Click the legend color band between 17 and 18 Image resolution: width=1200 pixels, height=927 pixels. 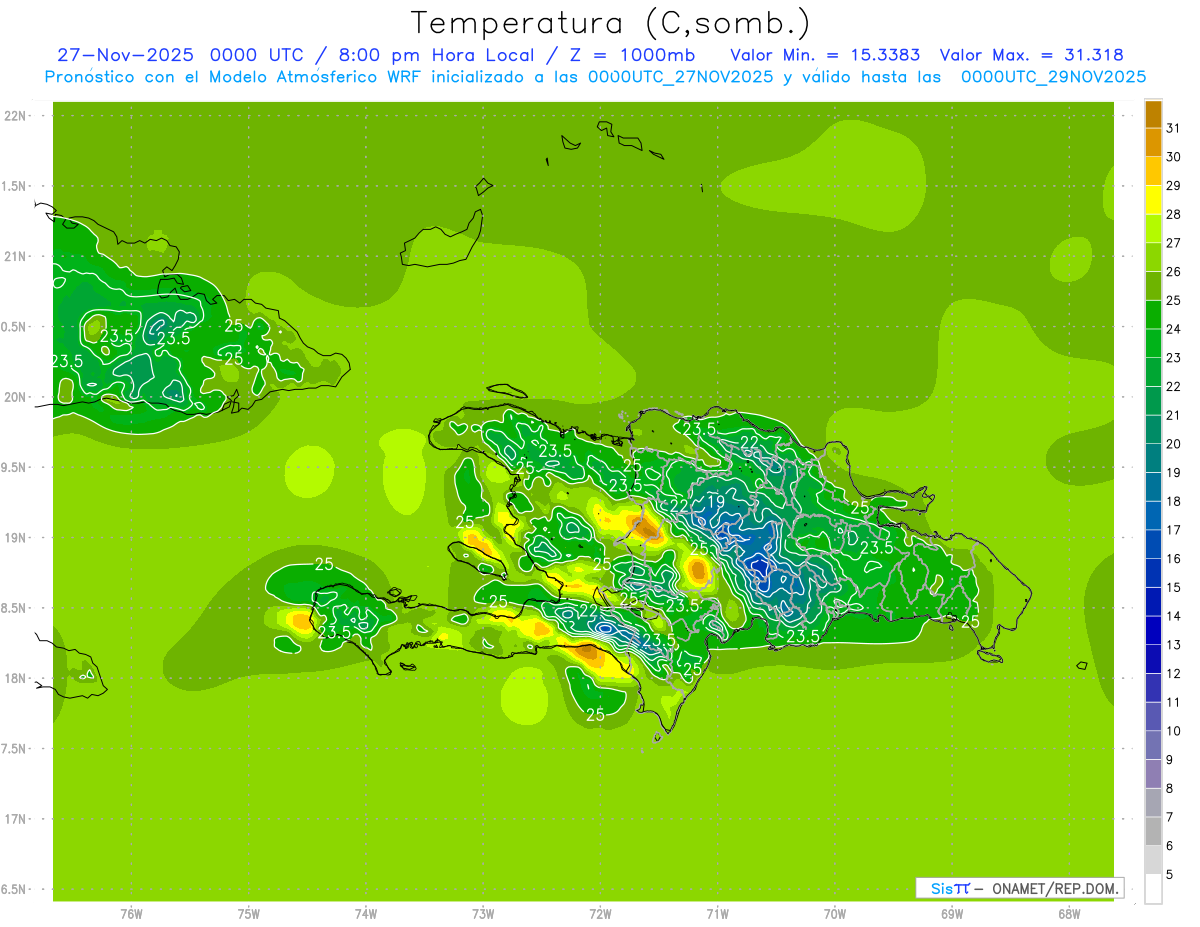click(1153, 516)
